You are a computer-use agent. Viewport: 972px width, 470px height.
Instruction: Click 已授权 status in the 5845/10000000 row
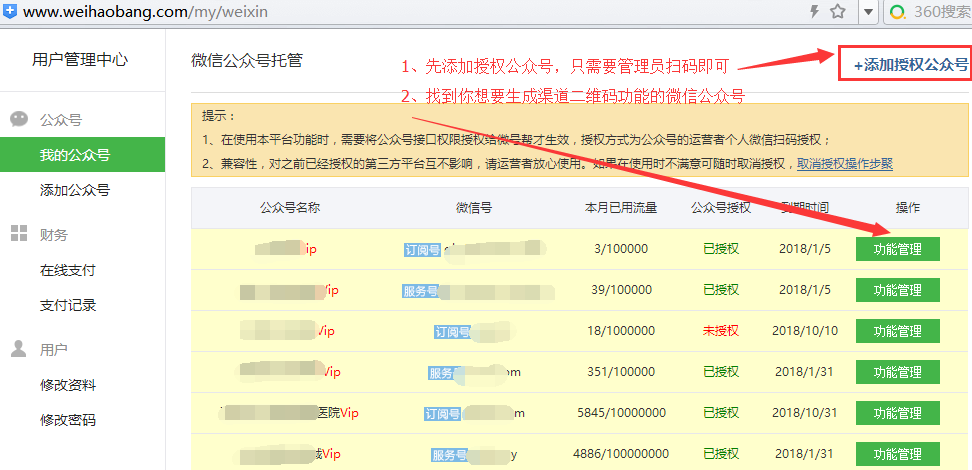coord(721,413)
